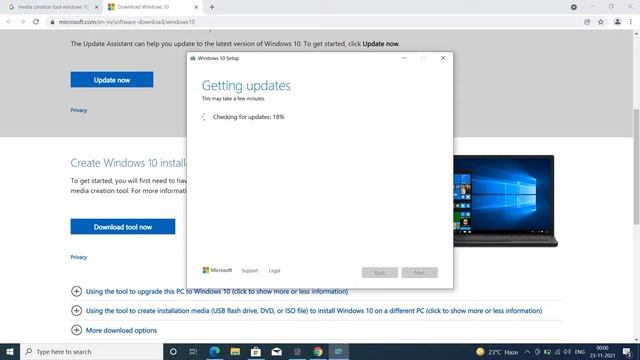Click the Next button in Setup dialog
Image resolution: width=640 pixels, height=360 pixels.
(x=419, y=272)
